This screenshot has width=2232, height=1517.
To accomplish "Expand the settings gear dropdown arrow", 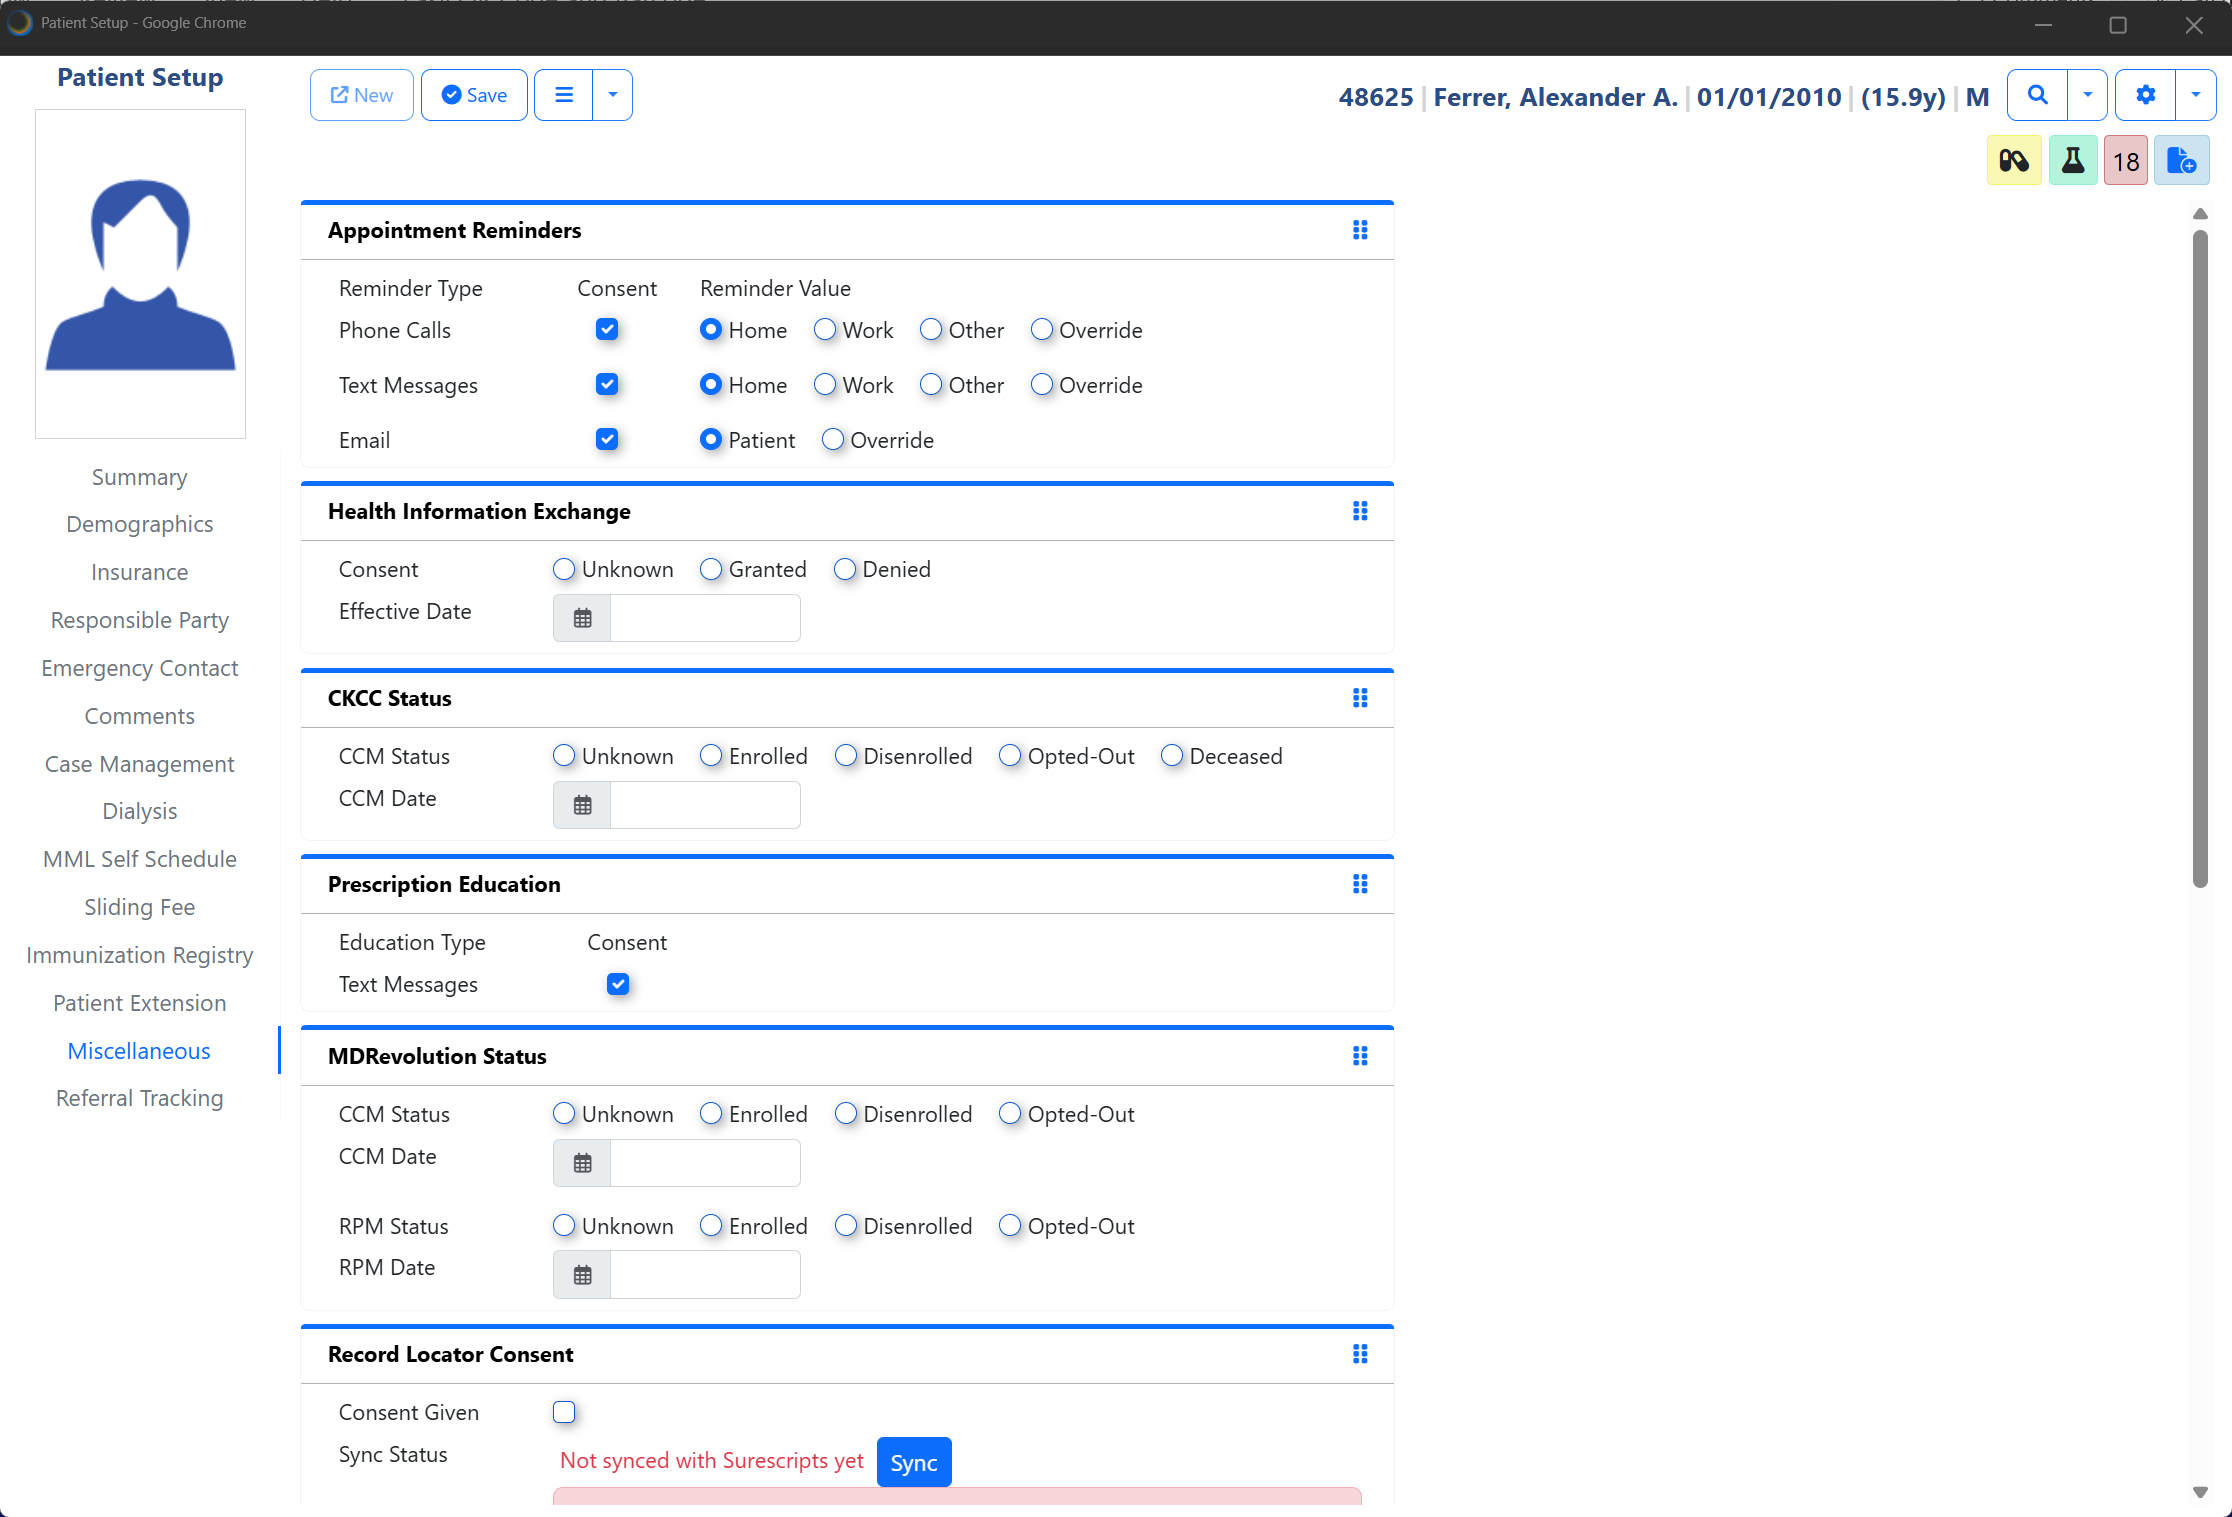I will click(2195, 95).
